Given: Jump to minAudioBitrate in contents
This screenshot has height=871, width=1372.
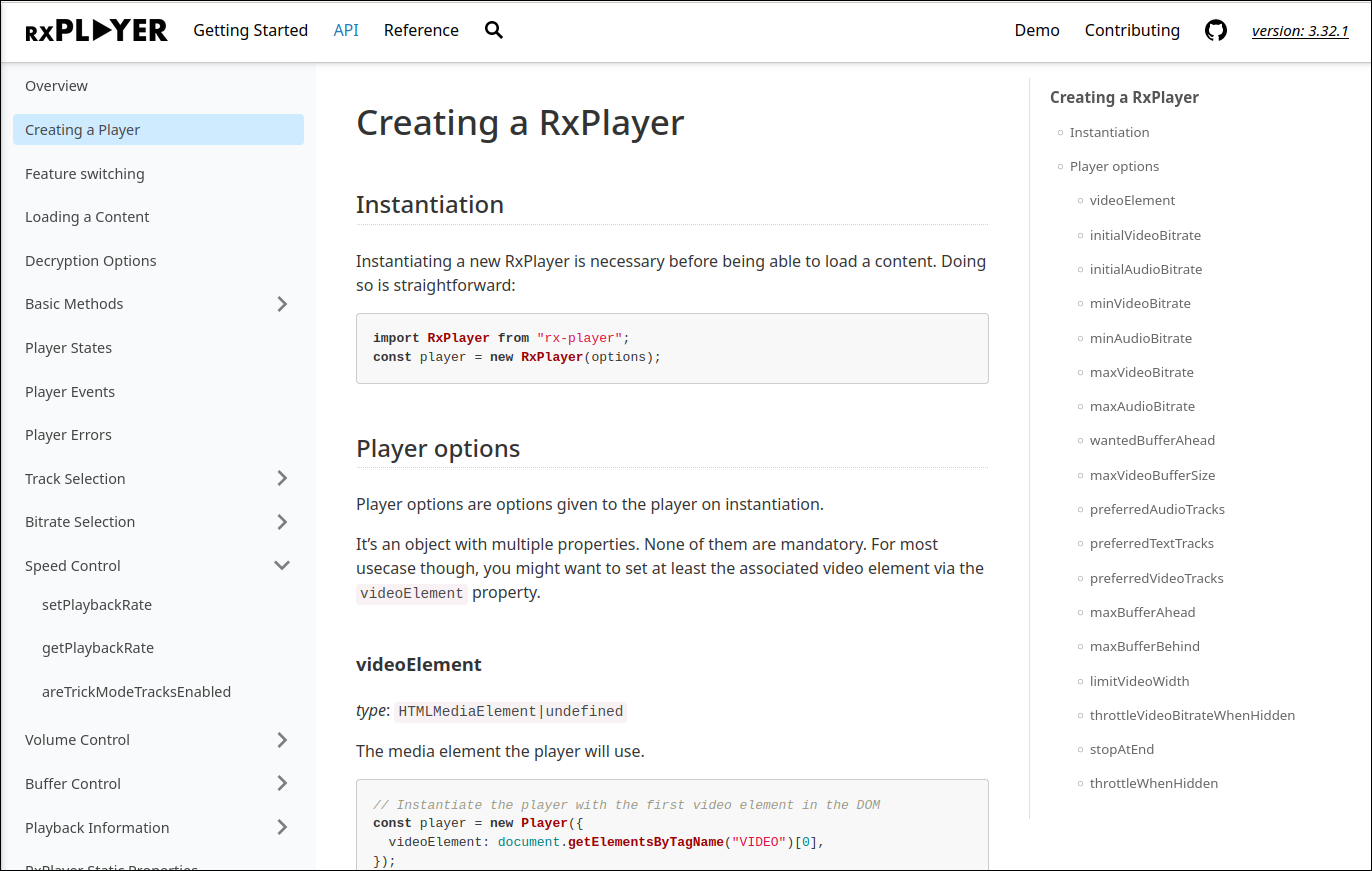Looking at the screenshot, I should point(1141,338).
